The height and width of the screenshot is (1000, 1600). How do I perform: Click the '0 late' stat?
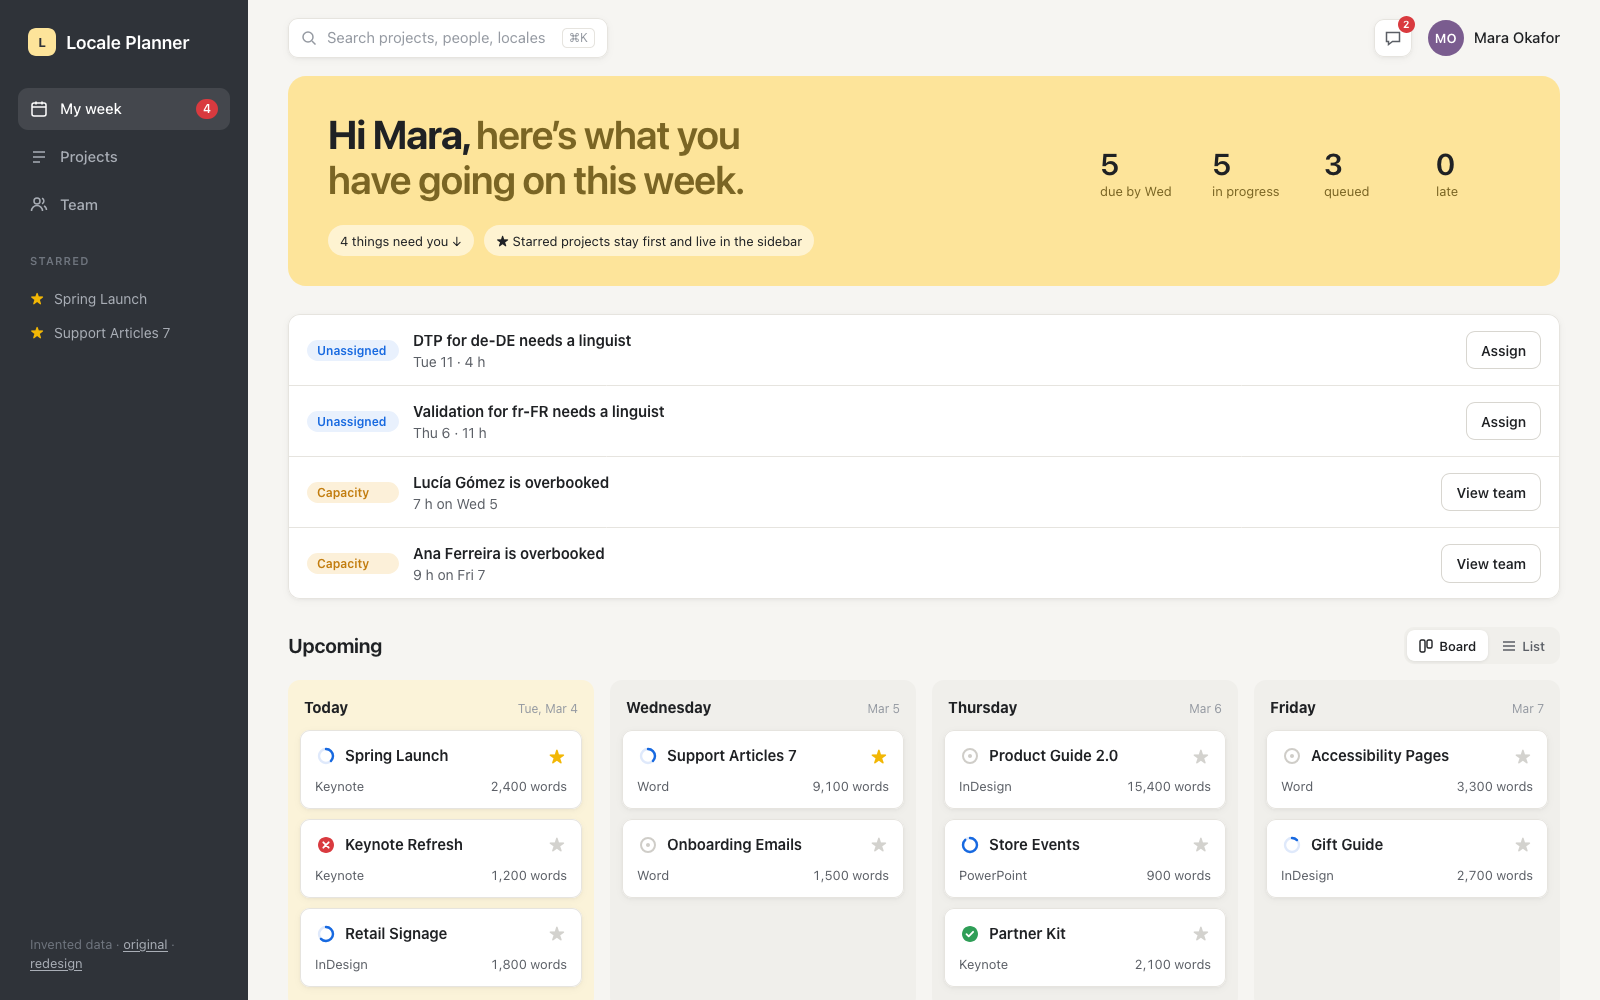click(1446, 175)
